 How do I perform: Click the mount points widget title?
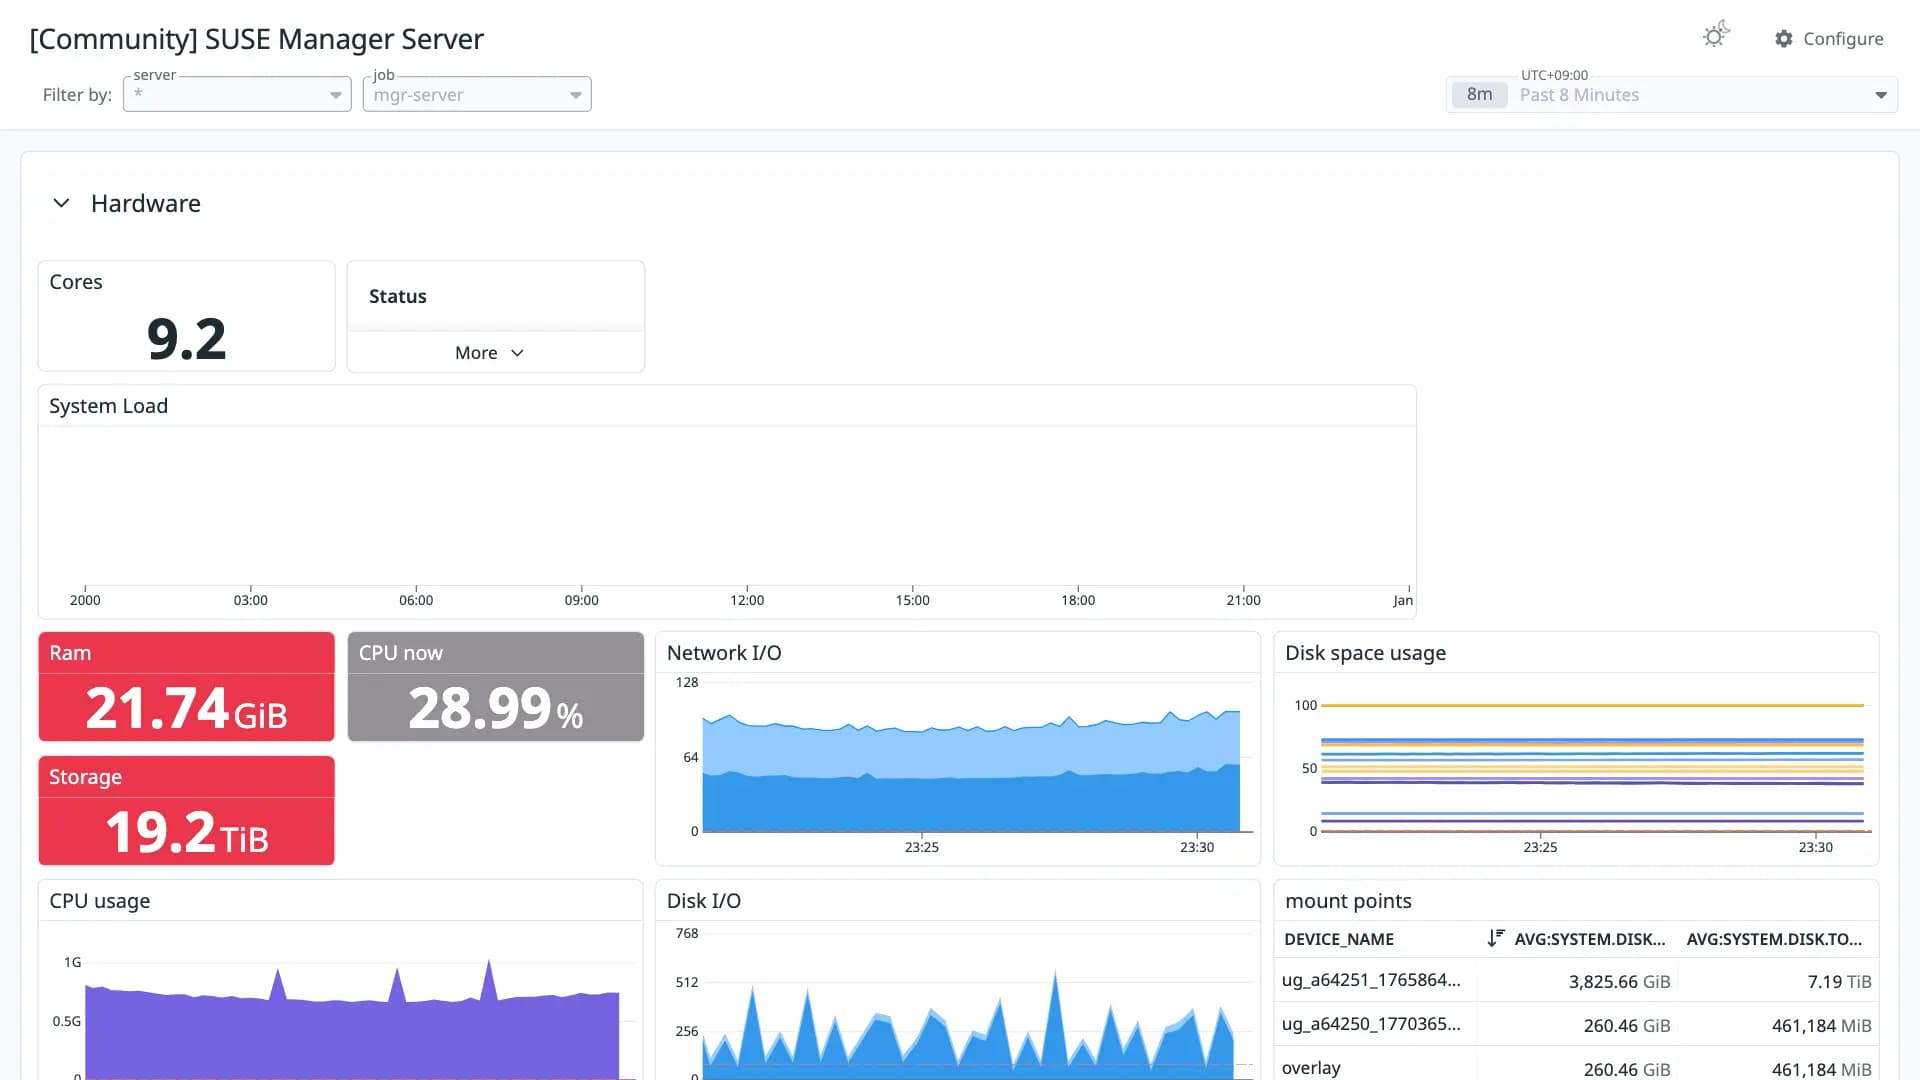(x=1348, y=900)
